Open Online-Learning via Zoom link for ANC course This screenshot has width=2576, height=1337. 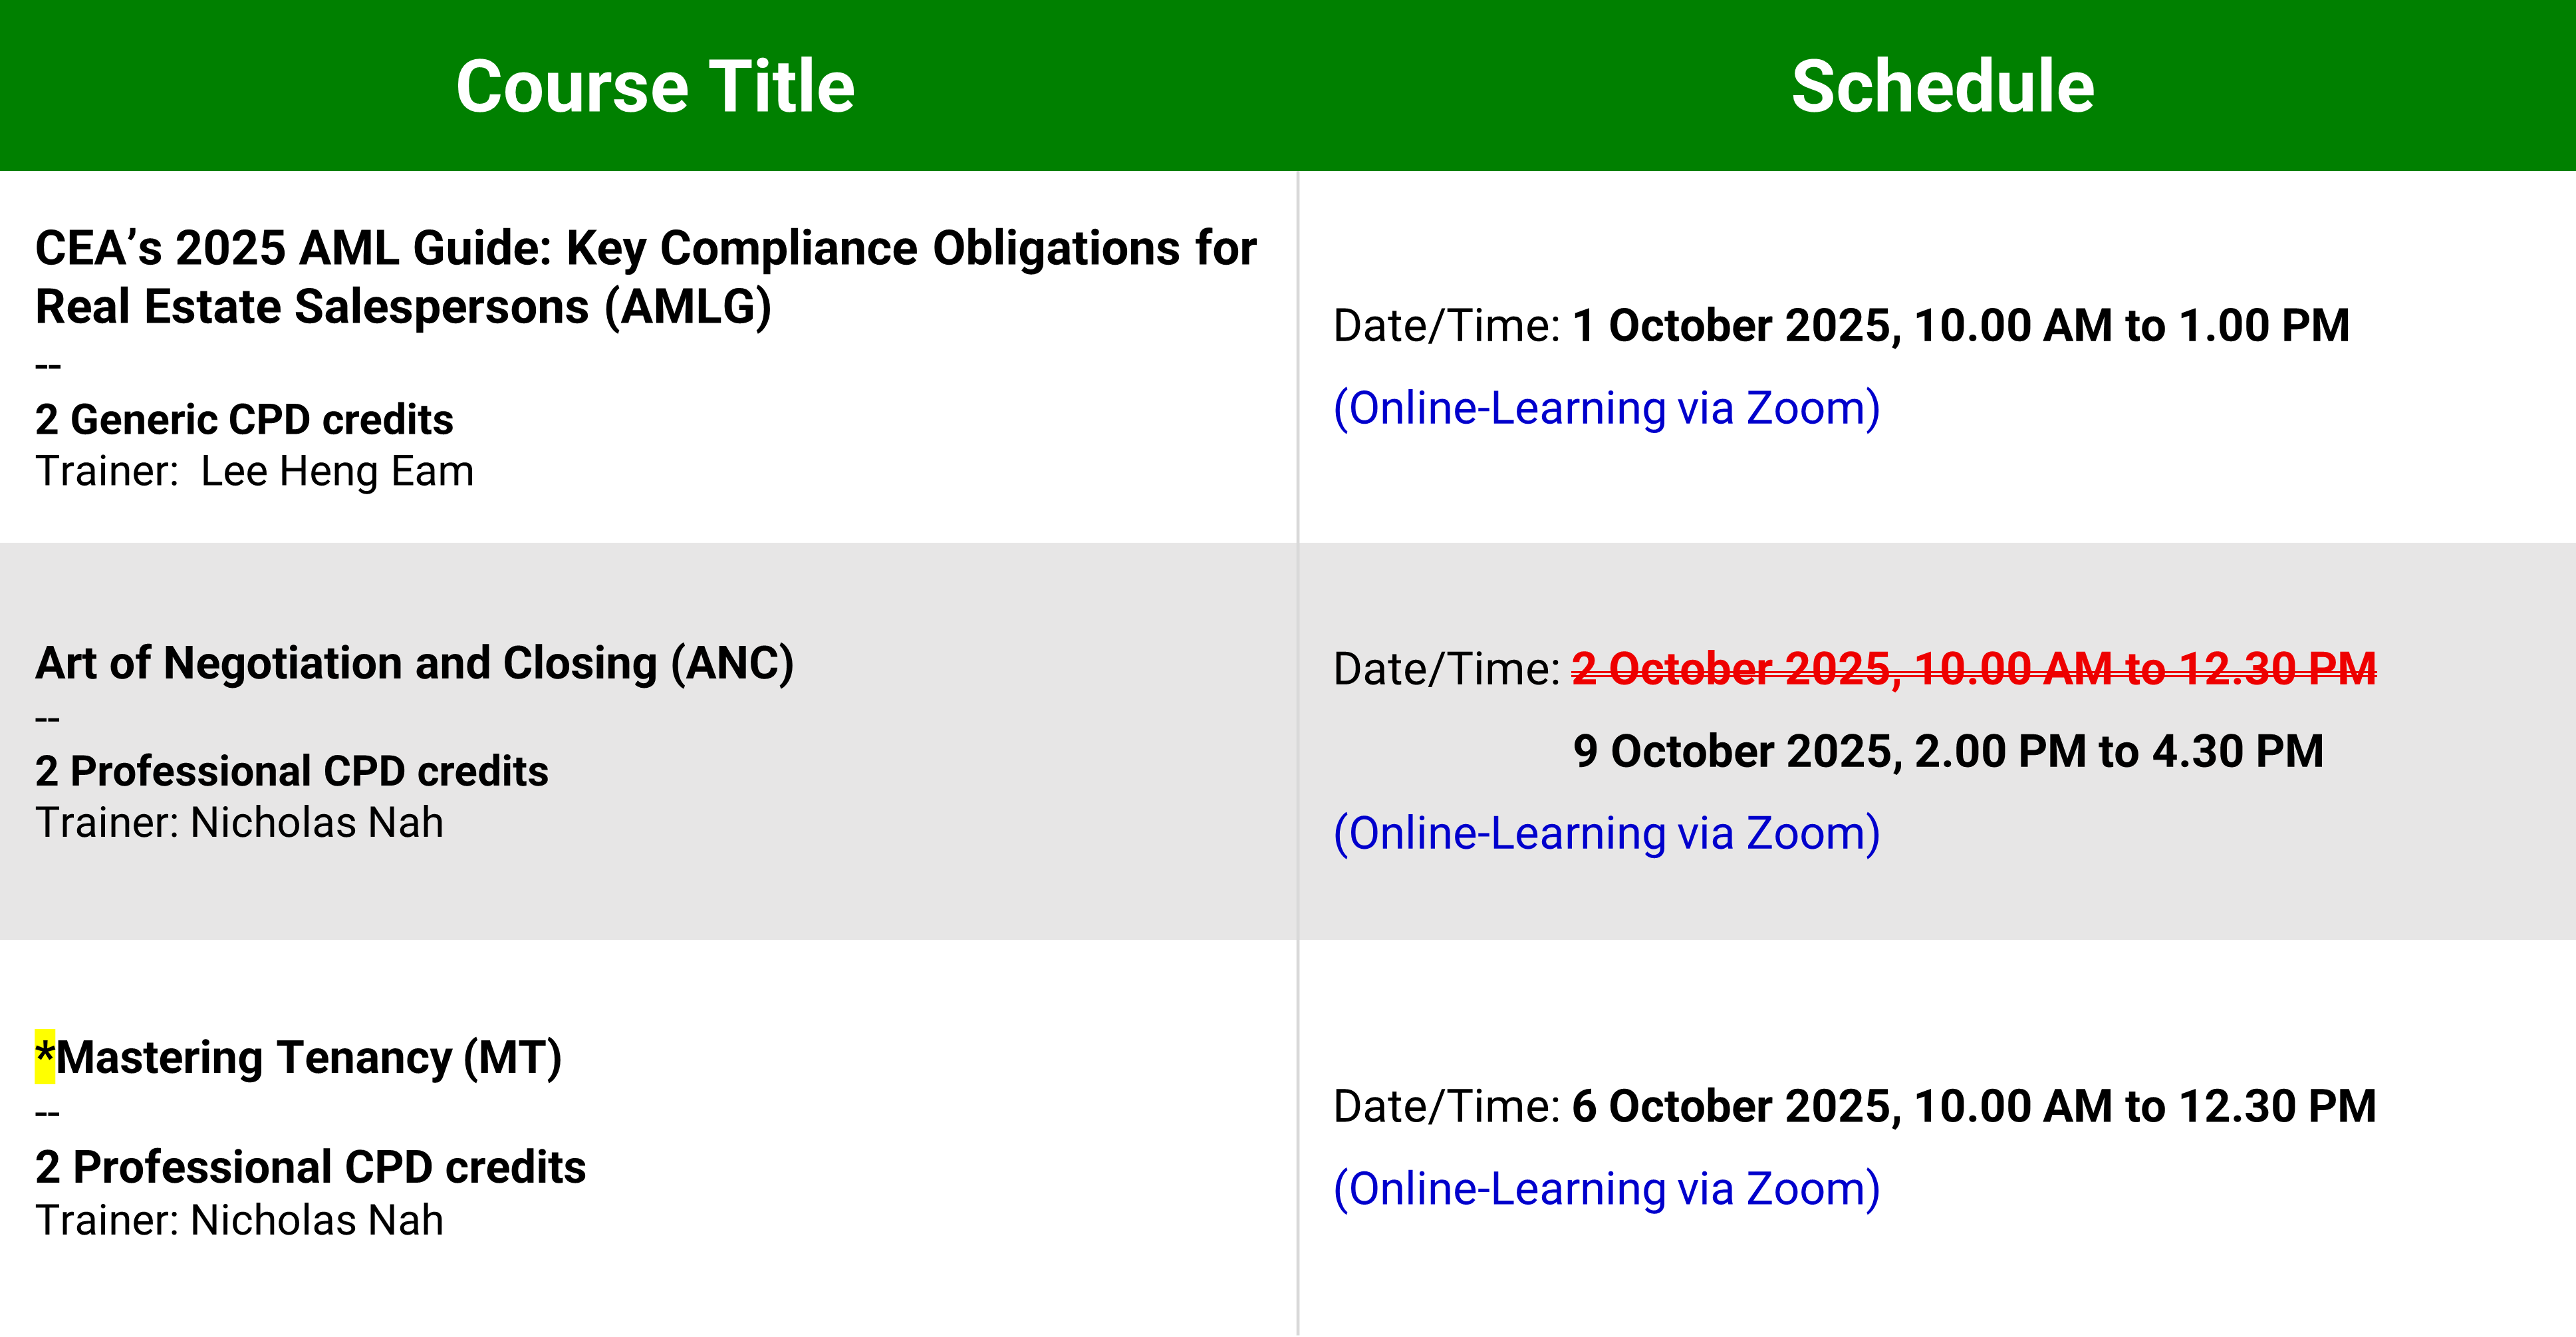[1606, 833]
